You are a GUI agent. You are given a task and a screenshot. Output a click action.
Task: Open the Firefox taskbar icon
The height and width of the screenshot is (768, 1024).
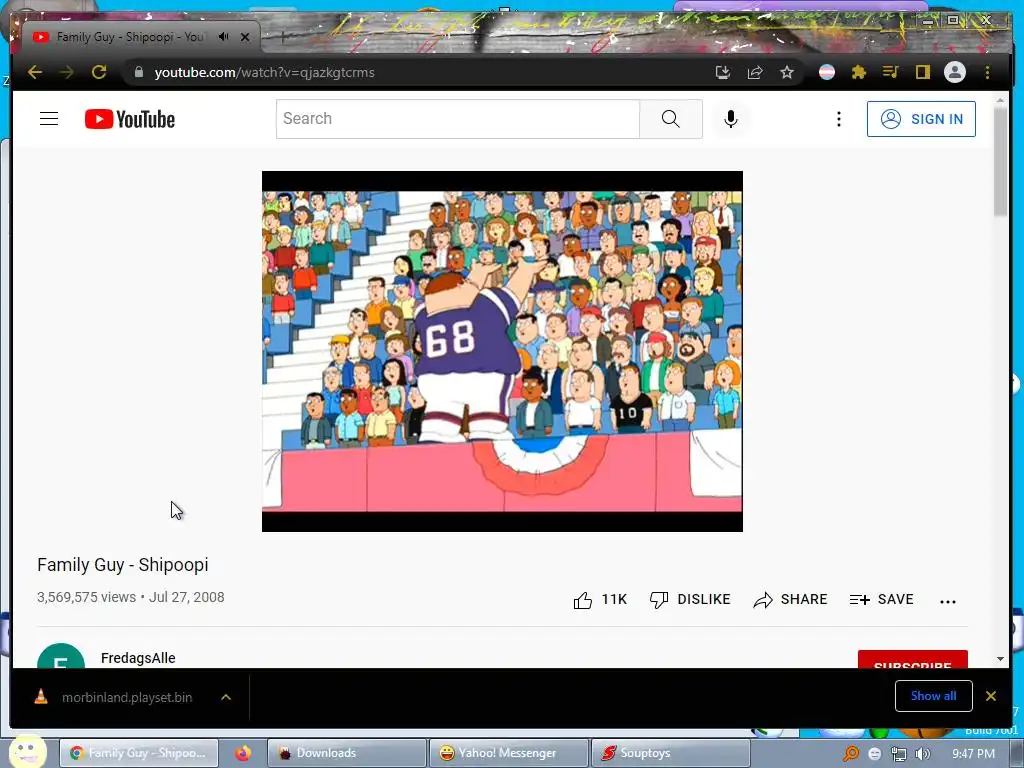pos(243,753)
